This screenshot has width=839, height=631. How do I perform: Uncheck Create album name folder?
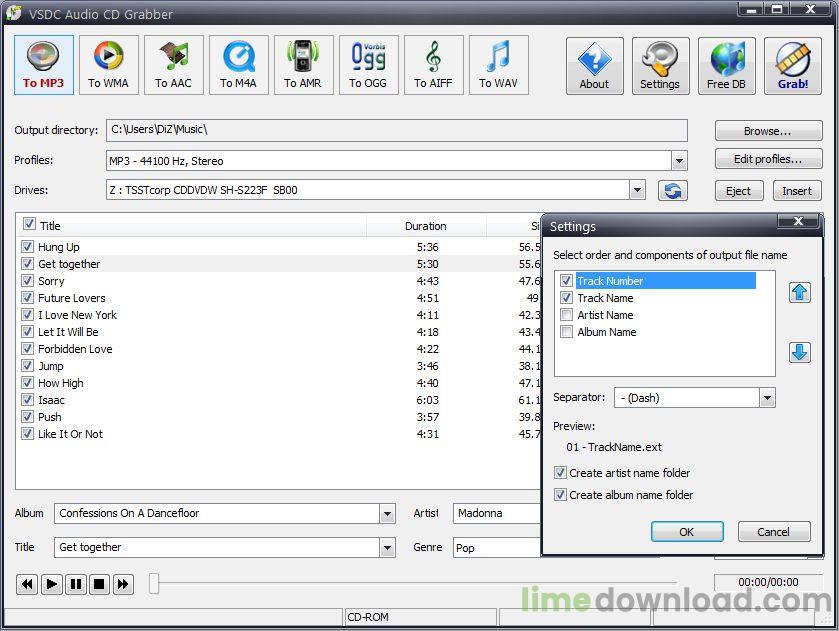pyautogui.click(x=560, y=495)
